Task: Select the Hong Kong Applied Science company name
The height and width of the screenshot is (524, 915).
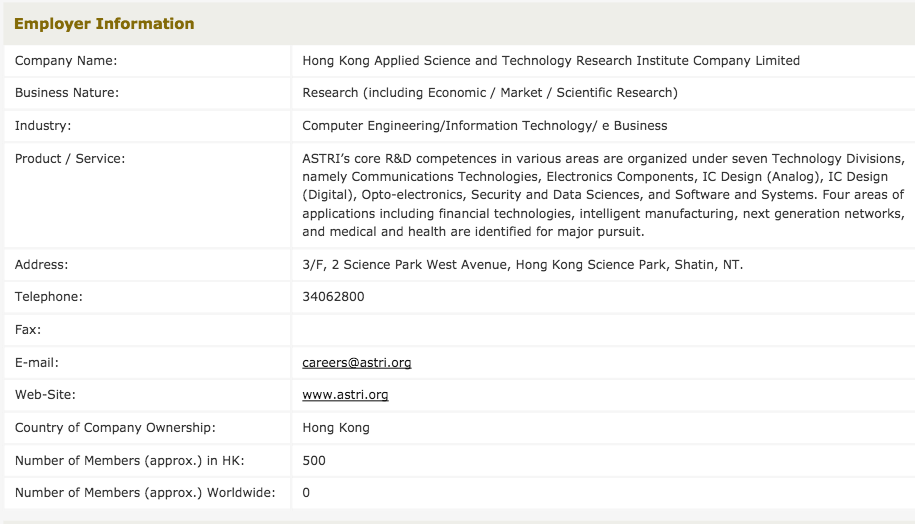Action: [550, 61]
